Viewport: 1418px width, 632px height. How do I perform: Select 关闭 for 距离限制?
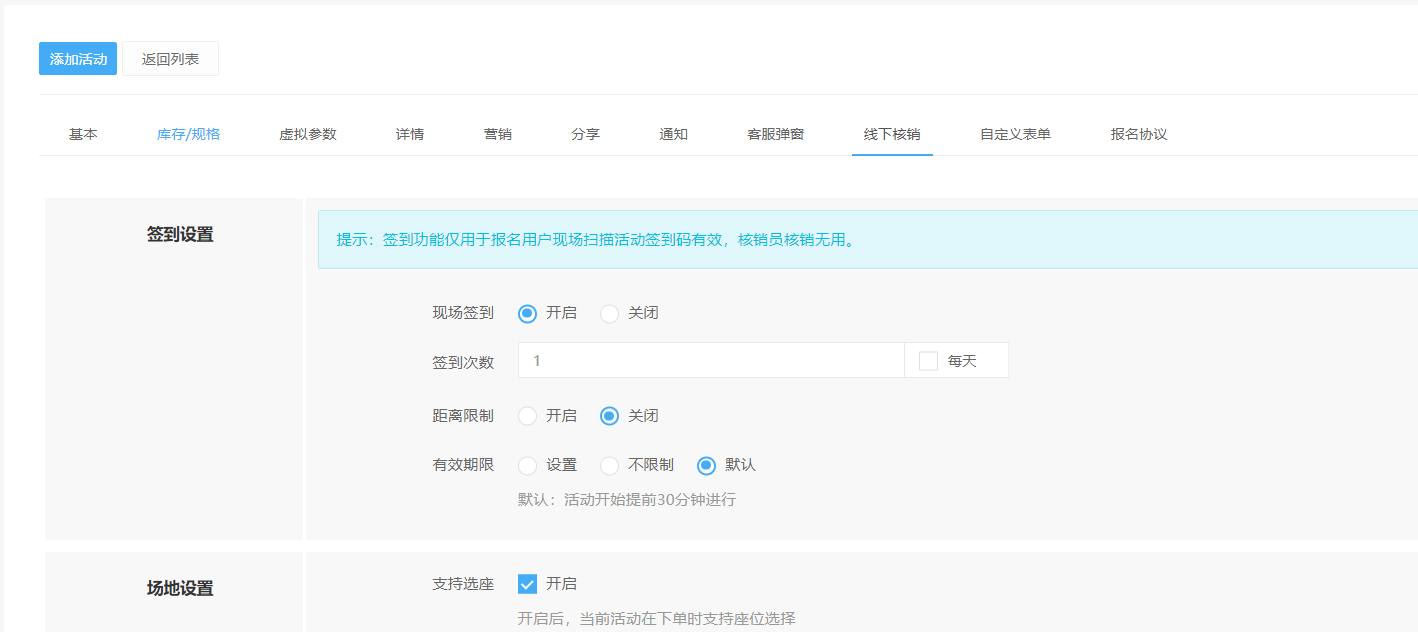(x=610, y=416)
